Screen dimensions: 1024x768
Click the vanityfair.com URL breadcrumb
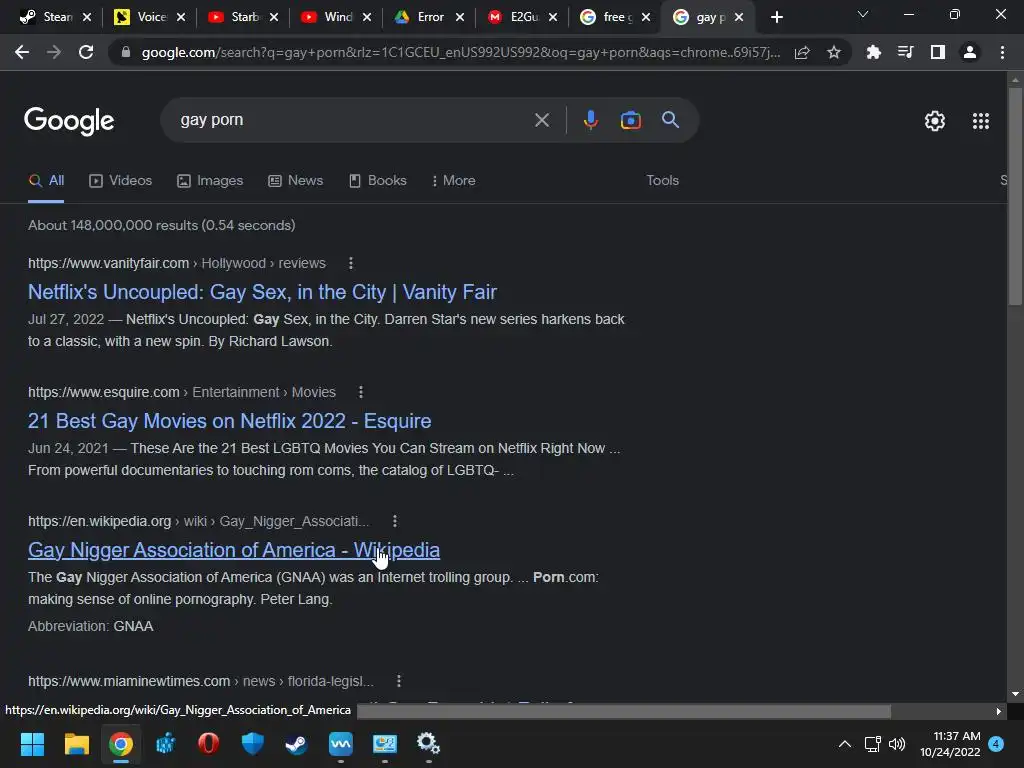click(176, 263)
